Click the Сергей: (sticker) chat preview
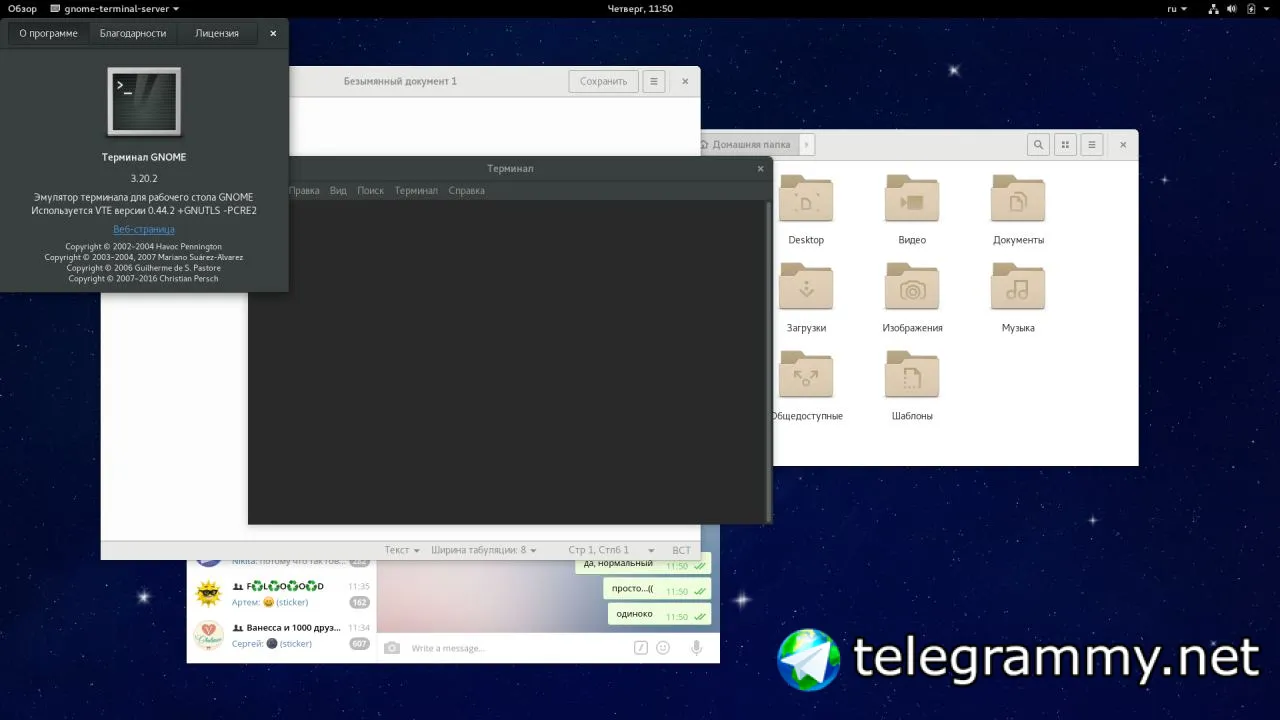 coord(272,643)
